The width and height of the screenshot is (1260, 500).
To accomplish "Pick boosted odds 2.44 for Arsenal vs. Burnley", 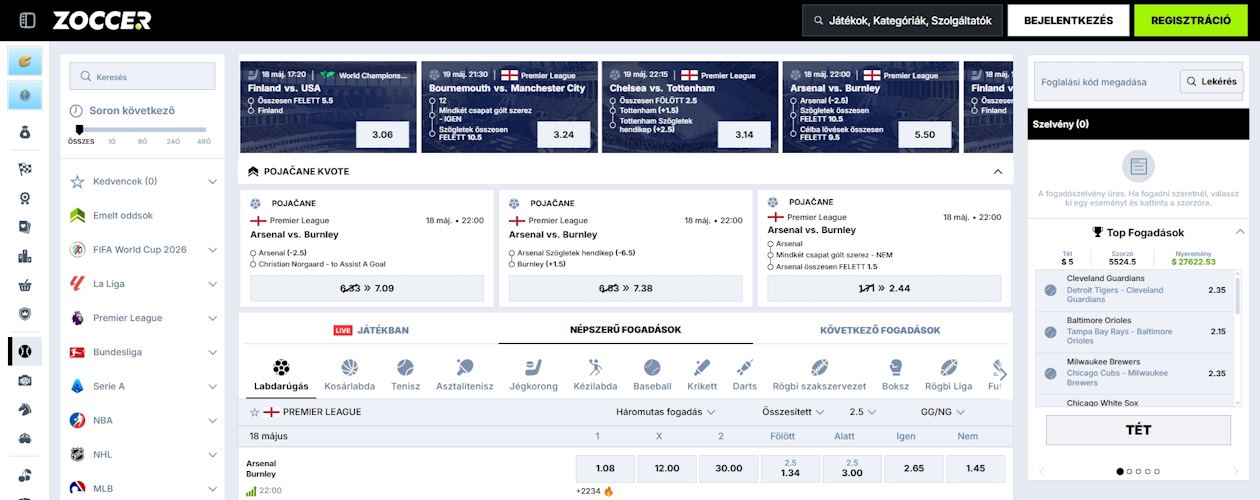I will point(885,288).
